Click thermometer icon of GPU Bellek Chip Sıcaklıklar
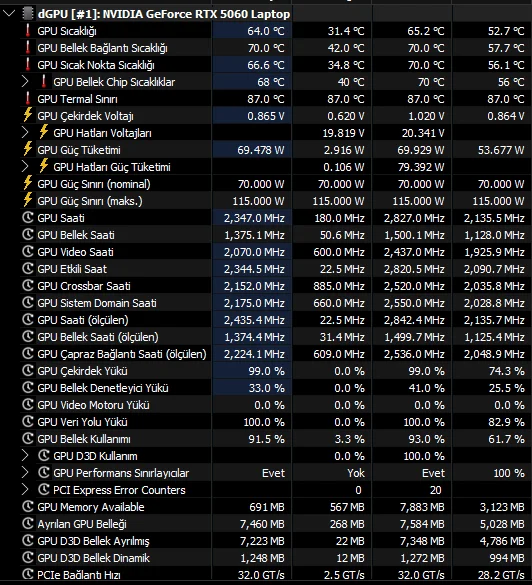Screen dimensions: 532x585 [44, 81]
